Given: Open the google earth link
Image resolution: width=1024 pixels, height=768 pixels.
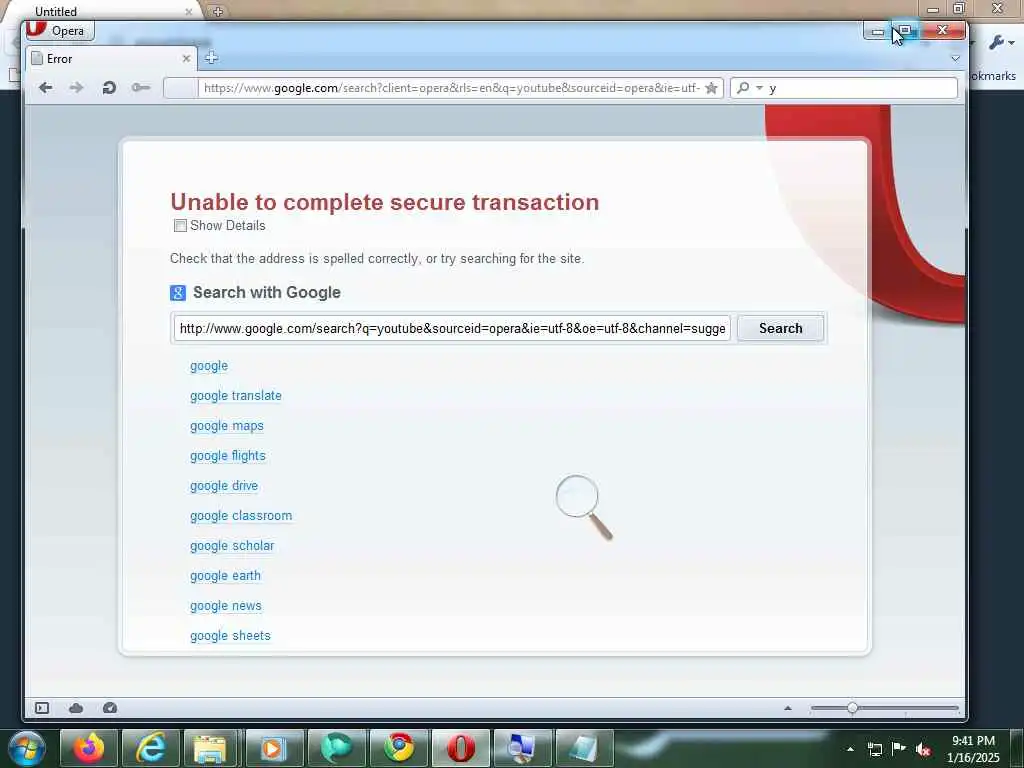Looking at the screenshot, I should (225, 576).
